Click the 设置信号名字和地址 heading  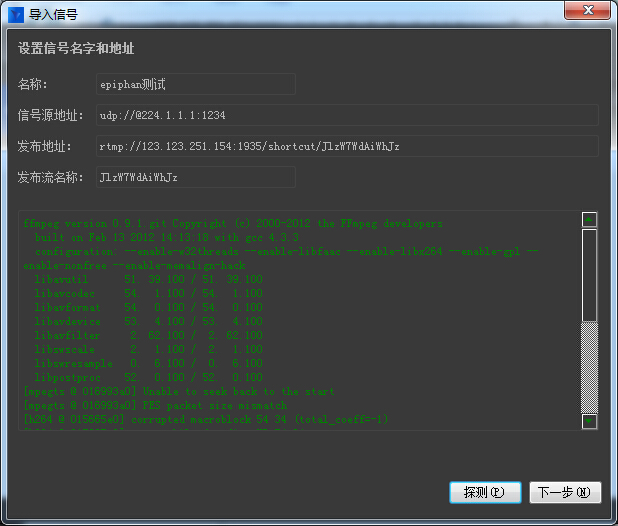[x=76, y=49]
